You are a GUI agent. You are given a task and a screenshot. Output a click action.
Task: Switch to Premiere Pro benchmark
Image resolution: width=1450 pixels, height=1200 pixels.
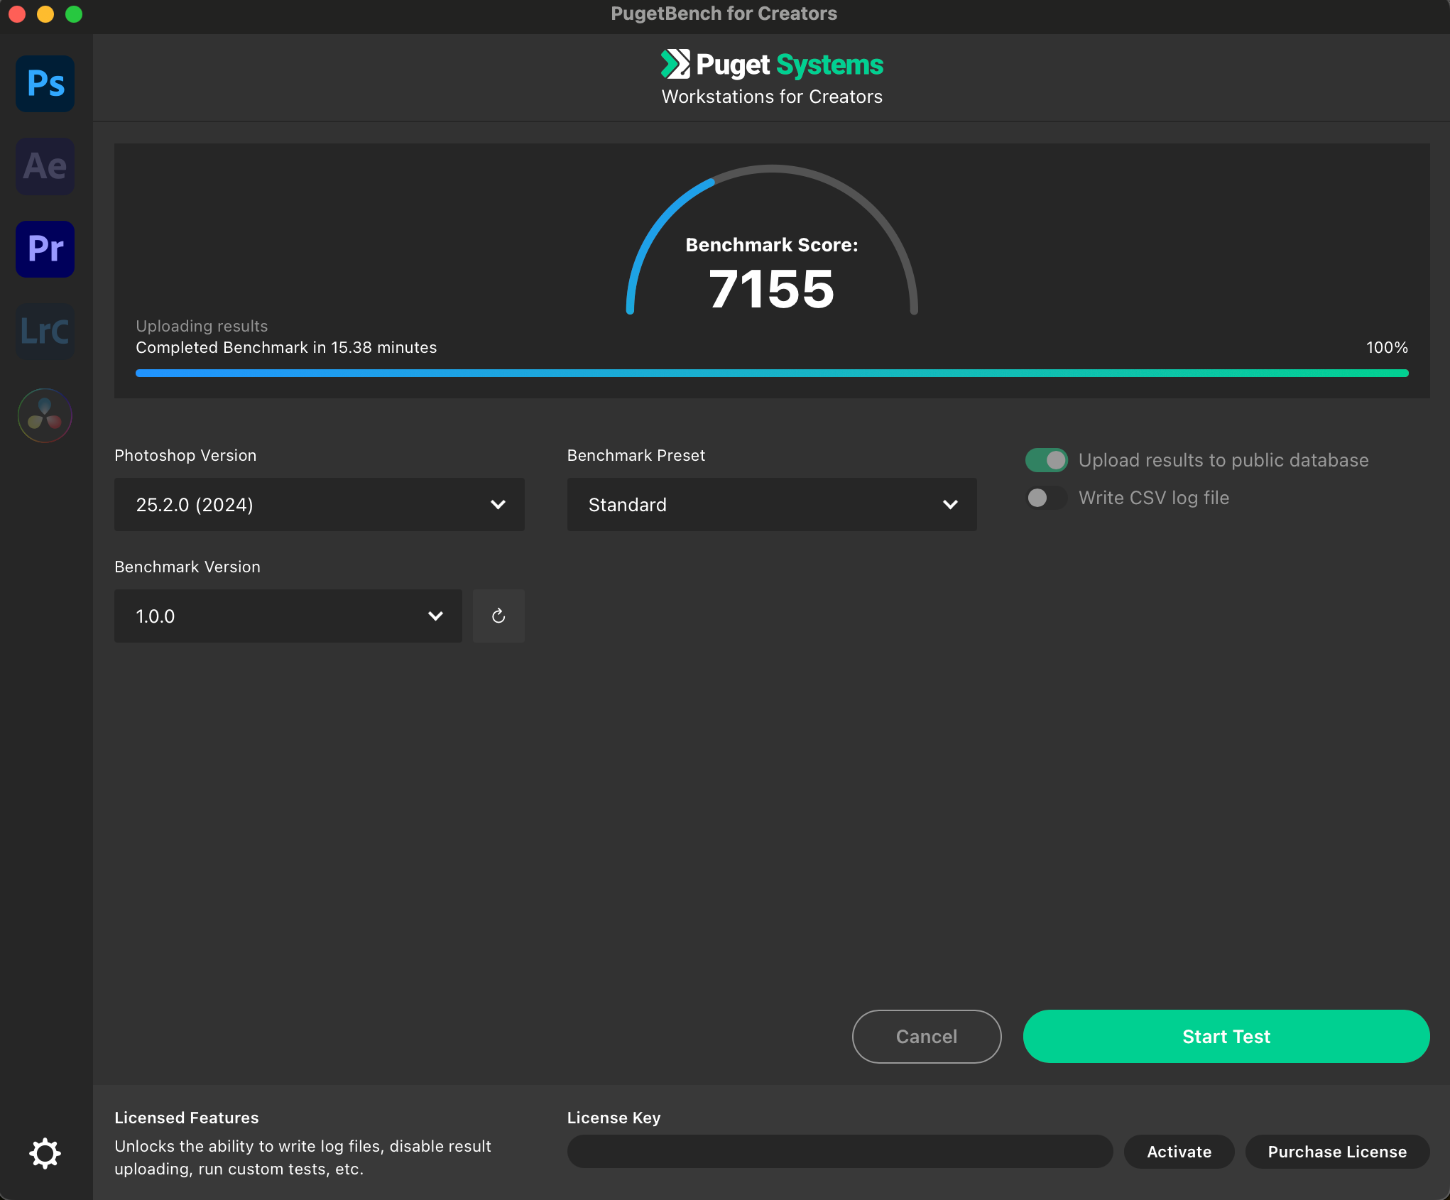click(x=45, y=249)
